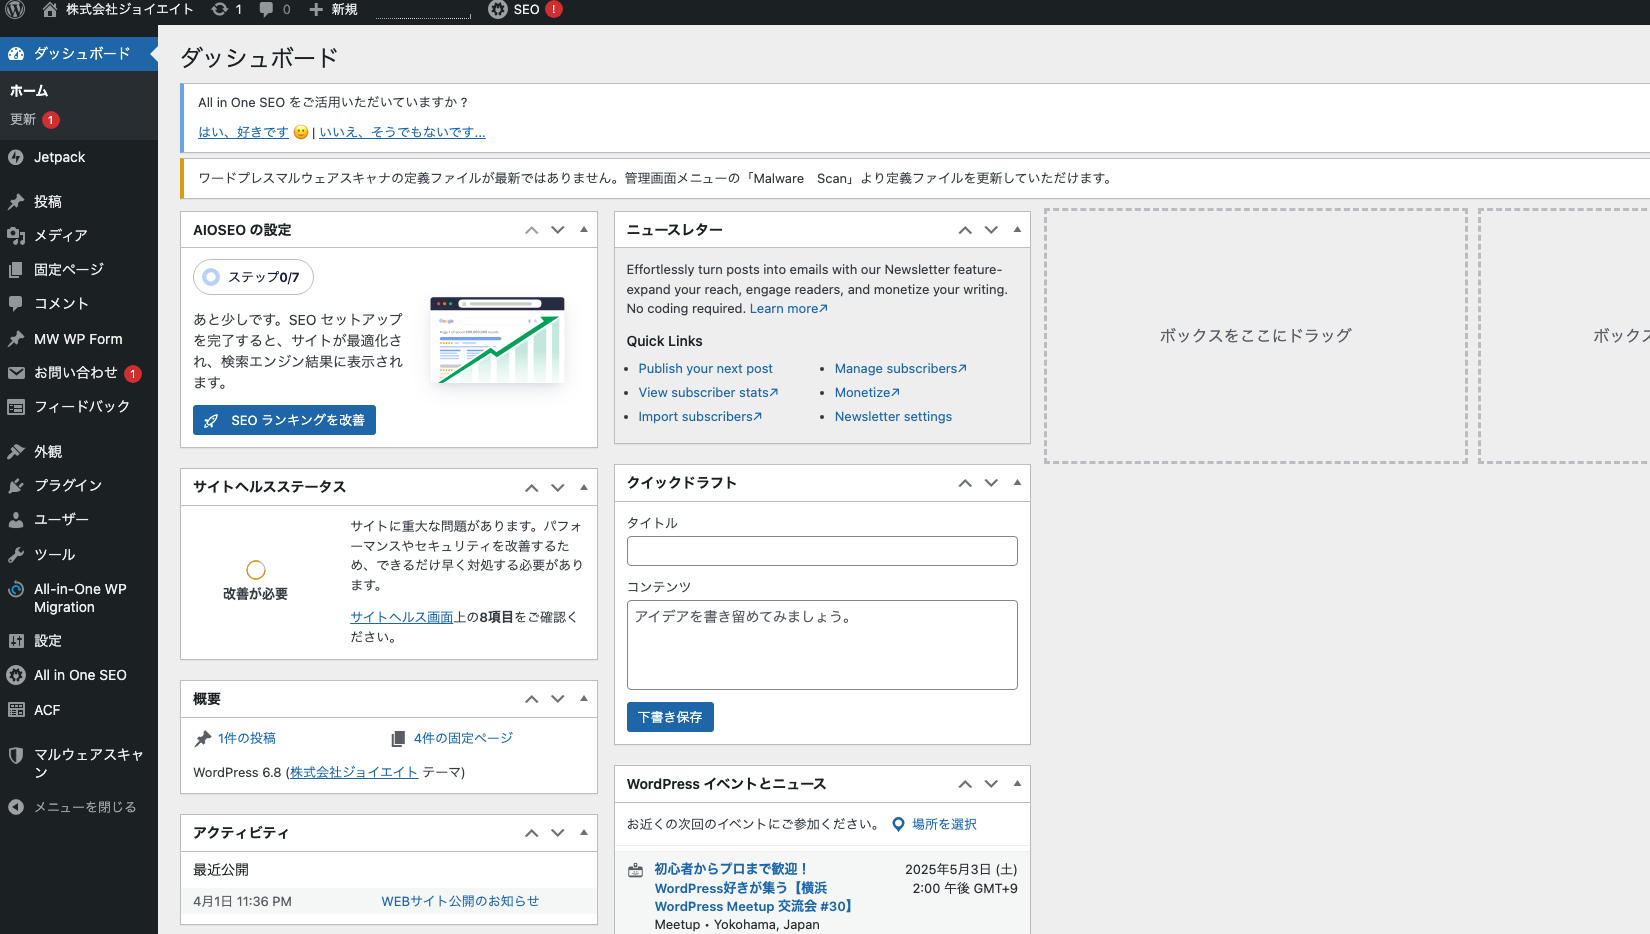Image resolution: width=1650 pixels, height=934 pixels.
Task: Toggle アクティビティ panel collapse triangle
Action: pyautogui.click(x=584, y=833)
